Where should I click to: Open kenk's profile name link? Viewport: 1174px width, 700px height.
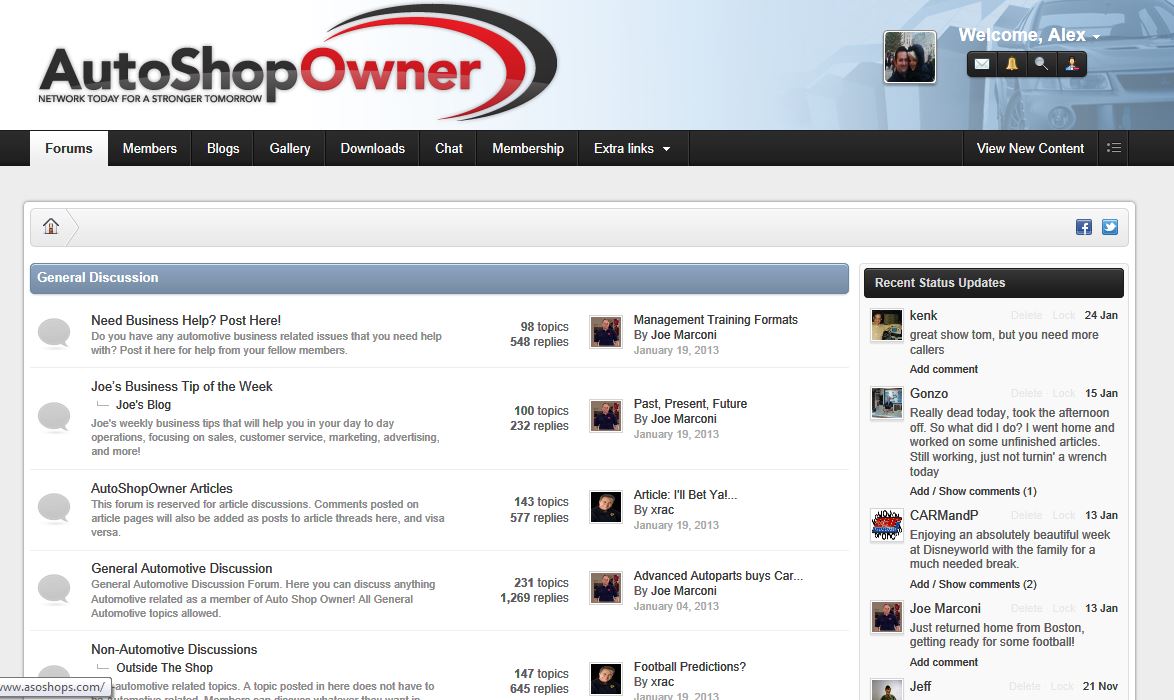point(923,316)
